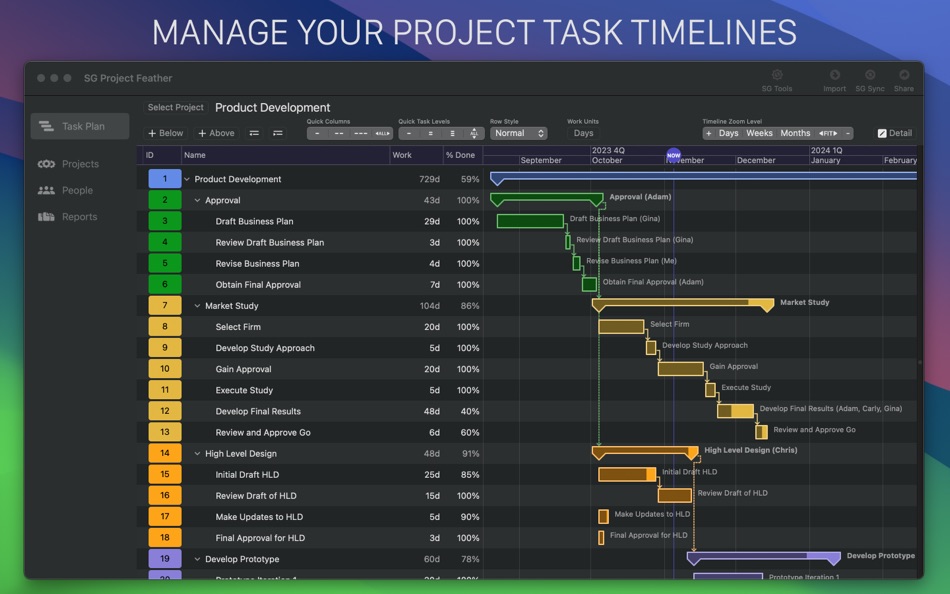Show minimal quick columns (single dash)

tap(317, 133)
